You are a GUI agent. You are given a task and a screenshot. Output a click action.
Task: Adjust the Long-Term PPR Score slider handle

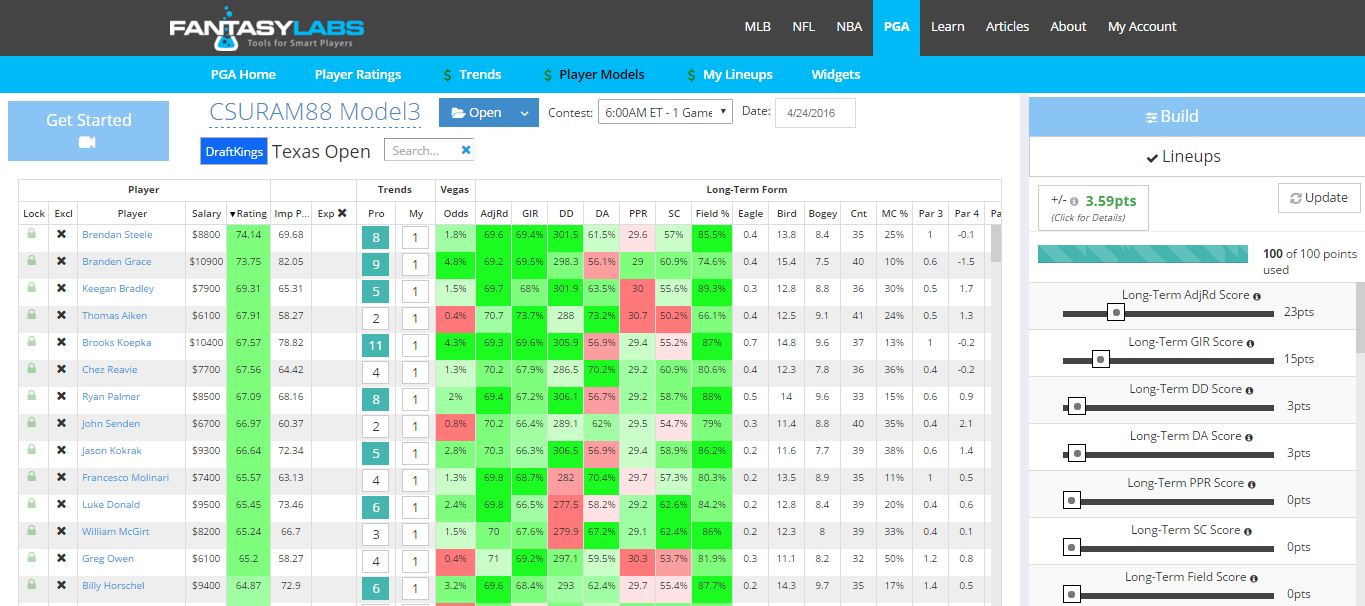[1071, 500]
